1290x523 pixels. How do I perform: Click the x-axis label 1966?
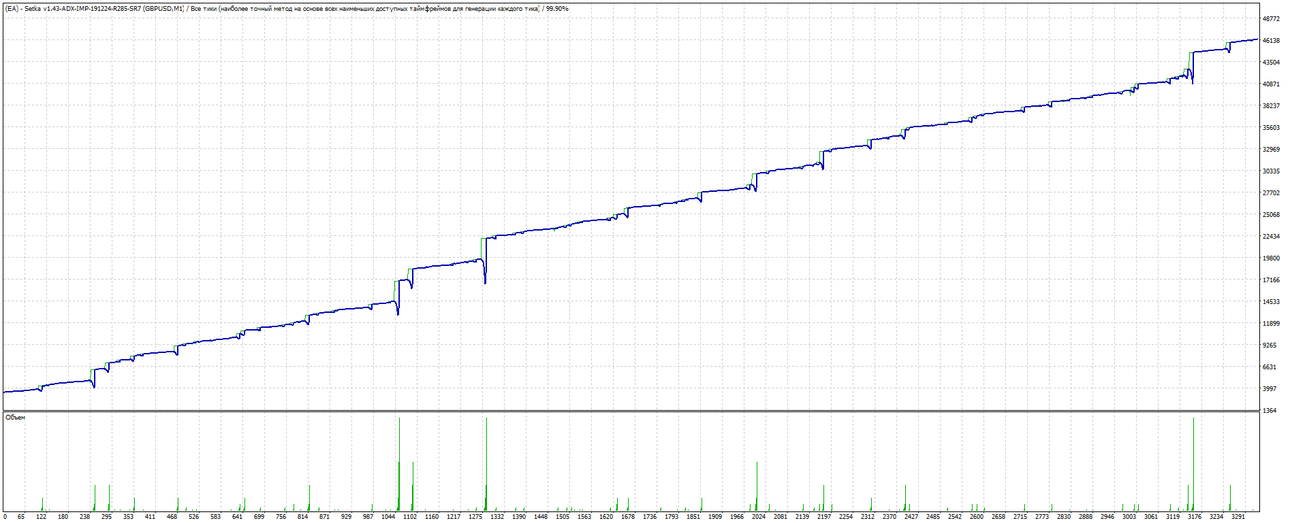click(x=735, y=517)
